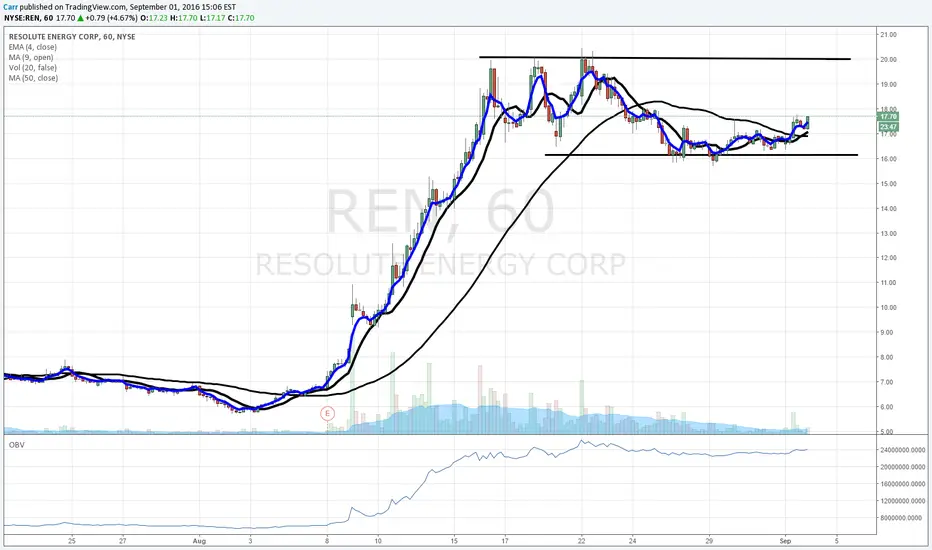Select the lower horizontal support line at 16
Image resolution: width=932 pixels, height=550 pixels.
click(701, 155)
